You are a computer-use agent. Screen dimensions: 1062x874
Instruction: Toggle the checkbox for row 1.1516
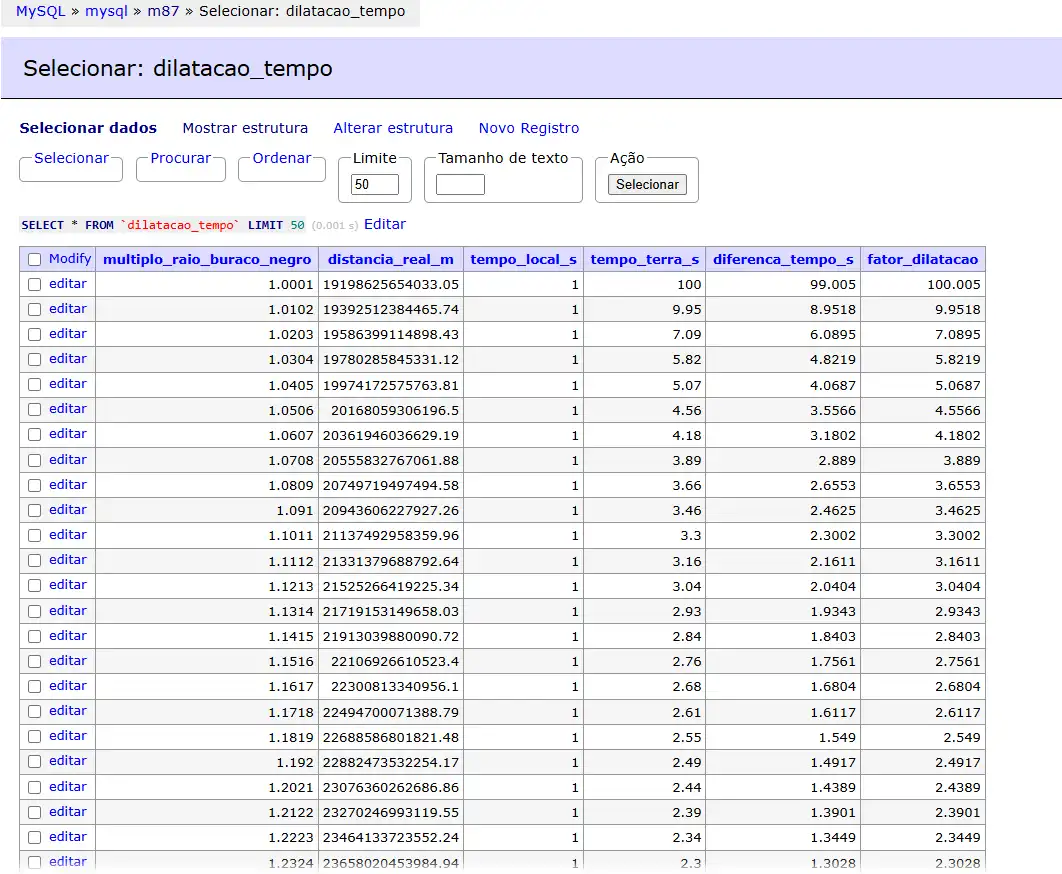35,662
